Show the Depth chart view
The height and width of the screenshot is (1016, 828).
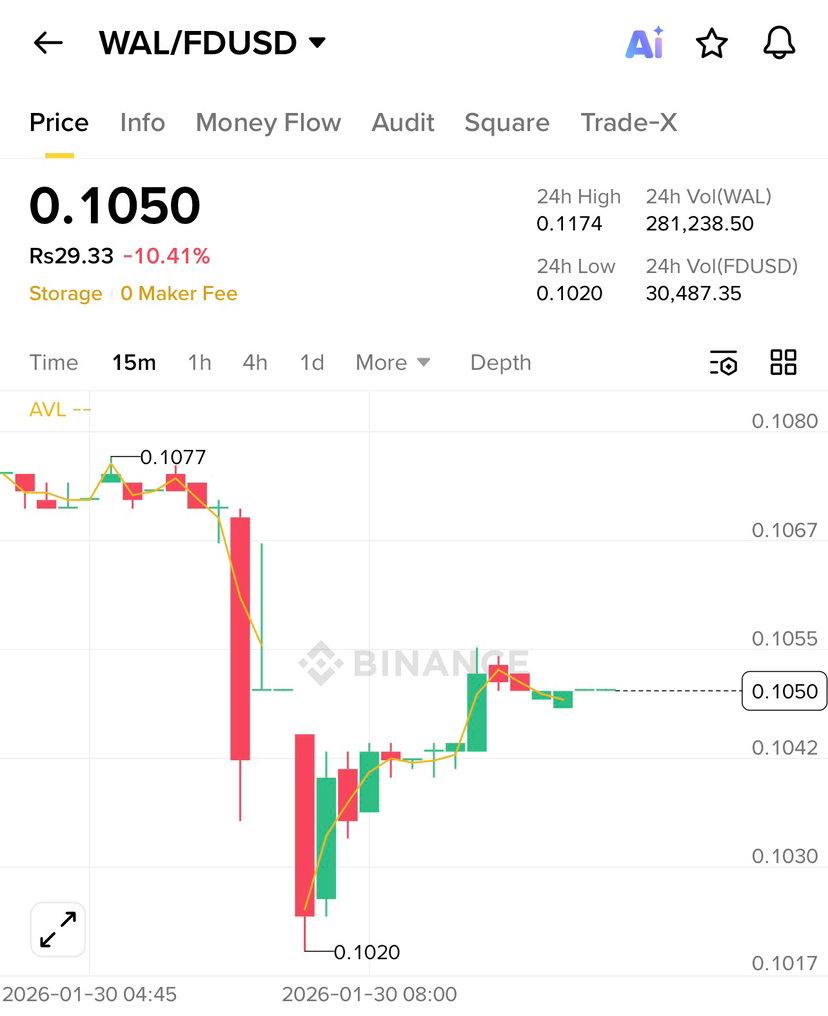[x=501, y=363]
